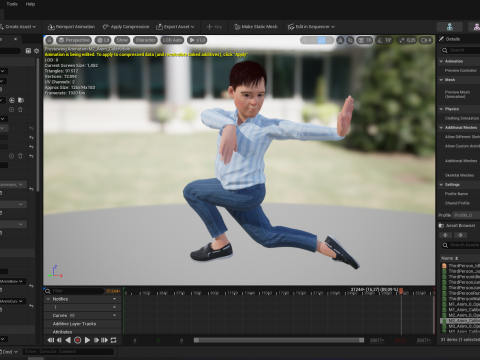Image resolution: width=480 pixels, height=360 pixels.
Task: Go back in Asset Browser history
Action: click(446, 235)
